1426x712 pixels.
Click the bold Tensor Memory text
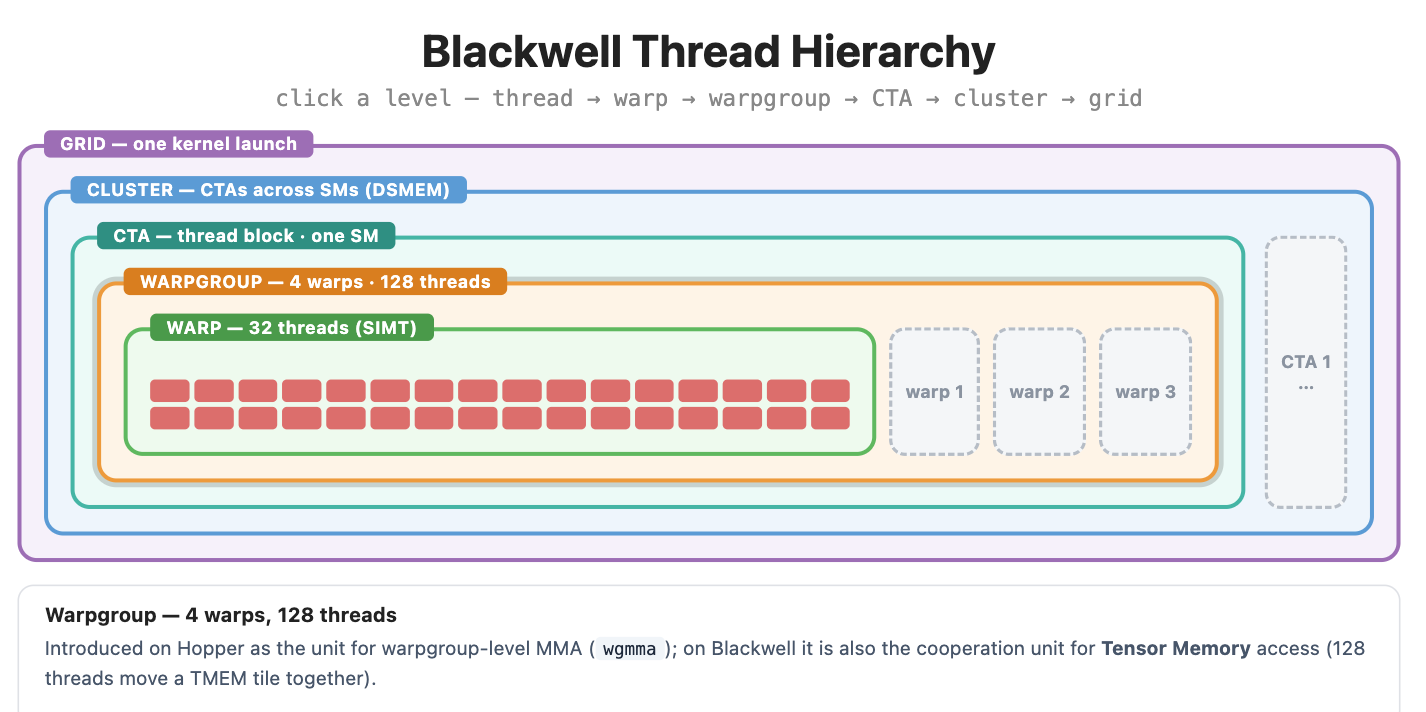pos(1176,648)
